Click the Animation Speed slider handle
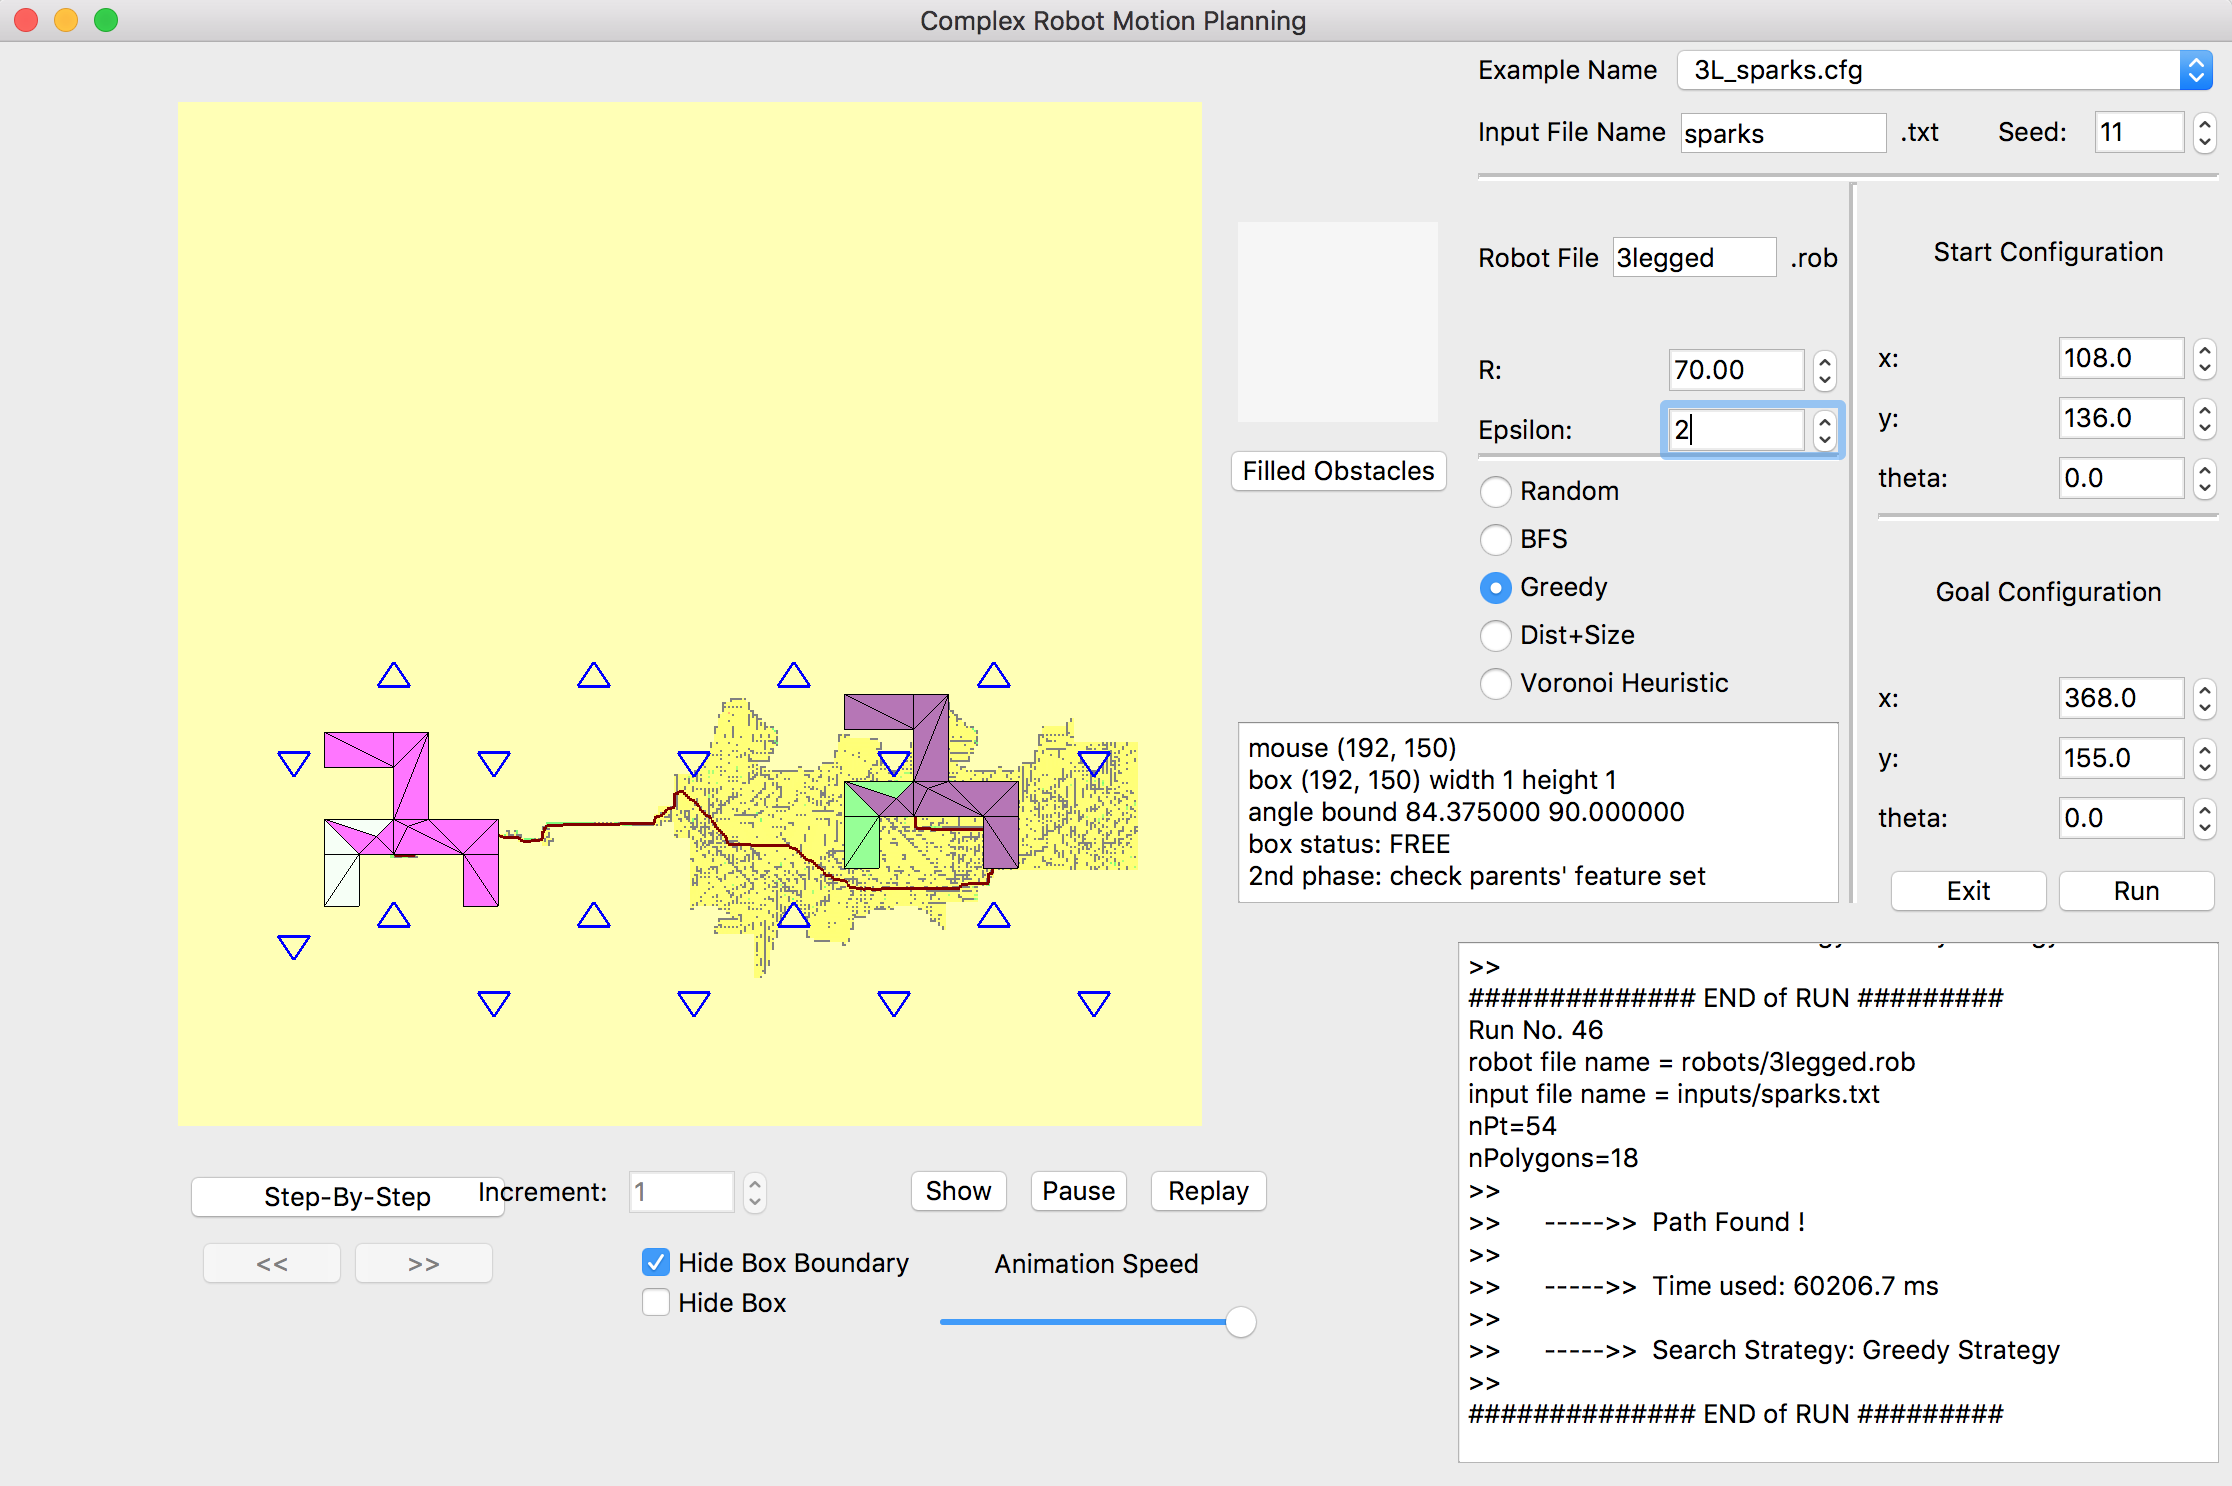Image resolution: width=2232 pixels, height=1486 pixels. click(1240, 1322)
